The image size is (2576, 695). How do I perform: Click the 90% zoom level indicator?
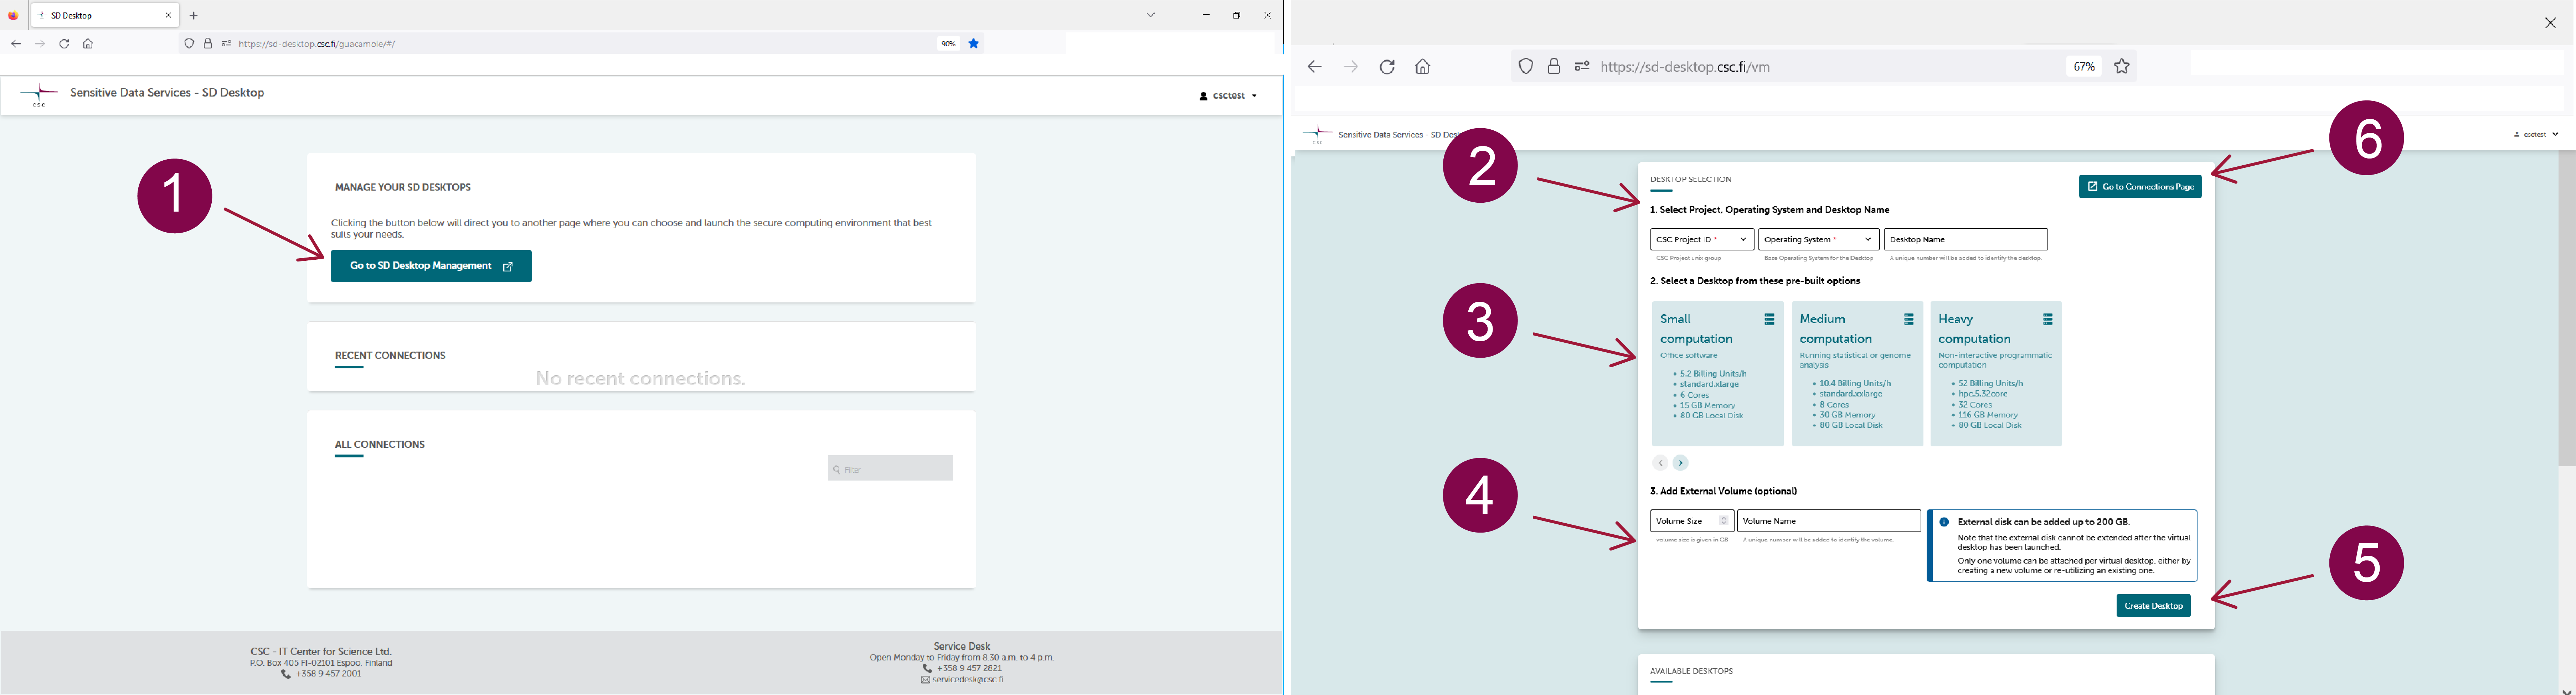[948, 44]
